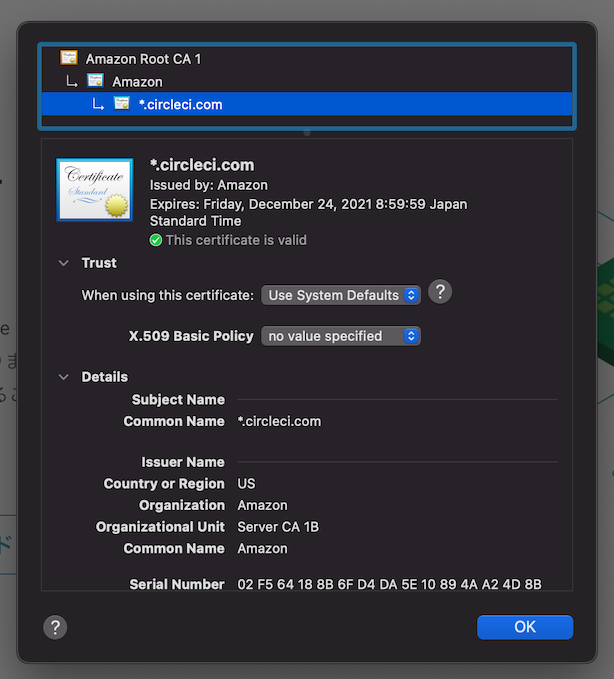
Task: Click the Amazon intermediate certificate icon
Action: tap(95, 81)
